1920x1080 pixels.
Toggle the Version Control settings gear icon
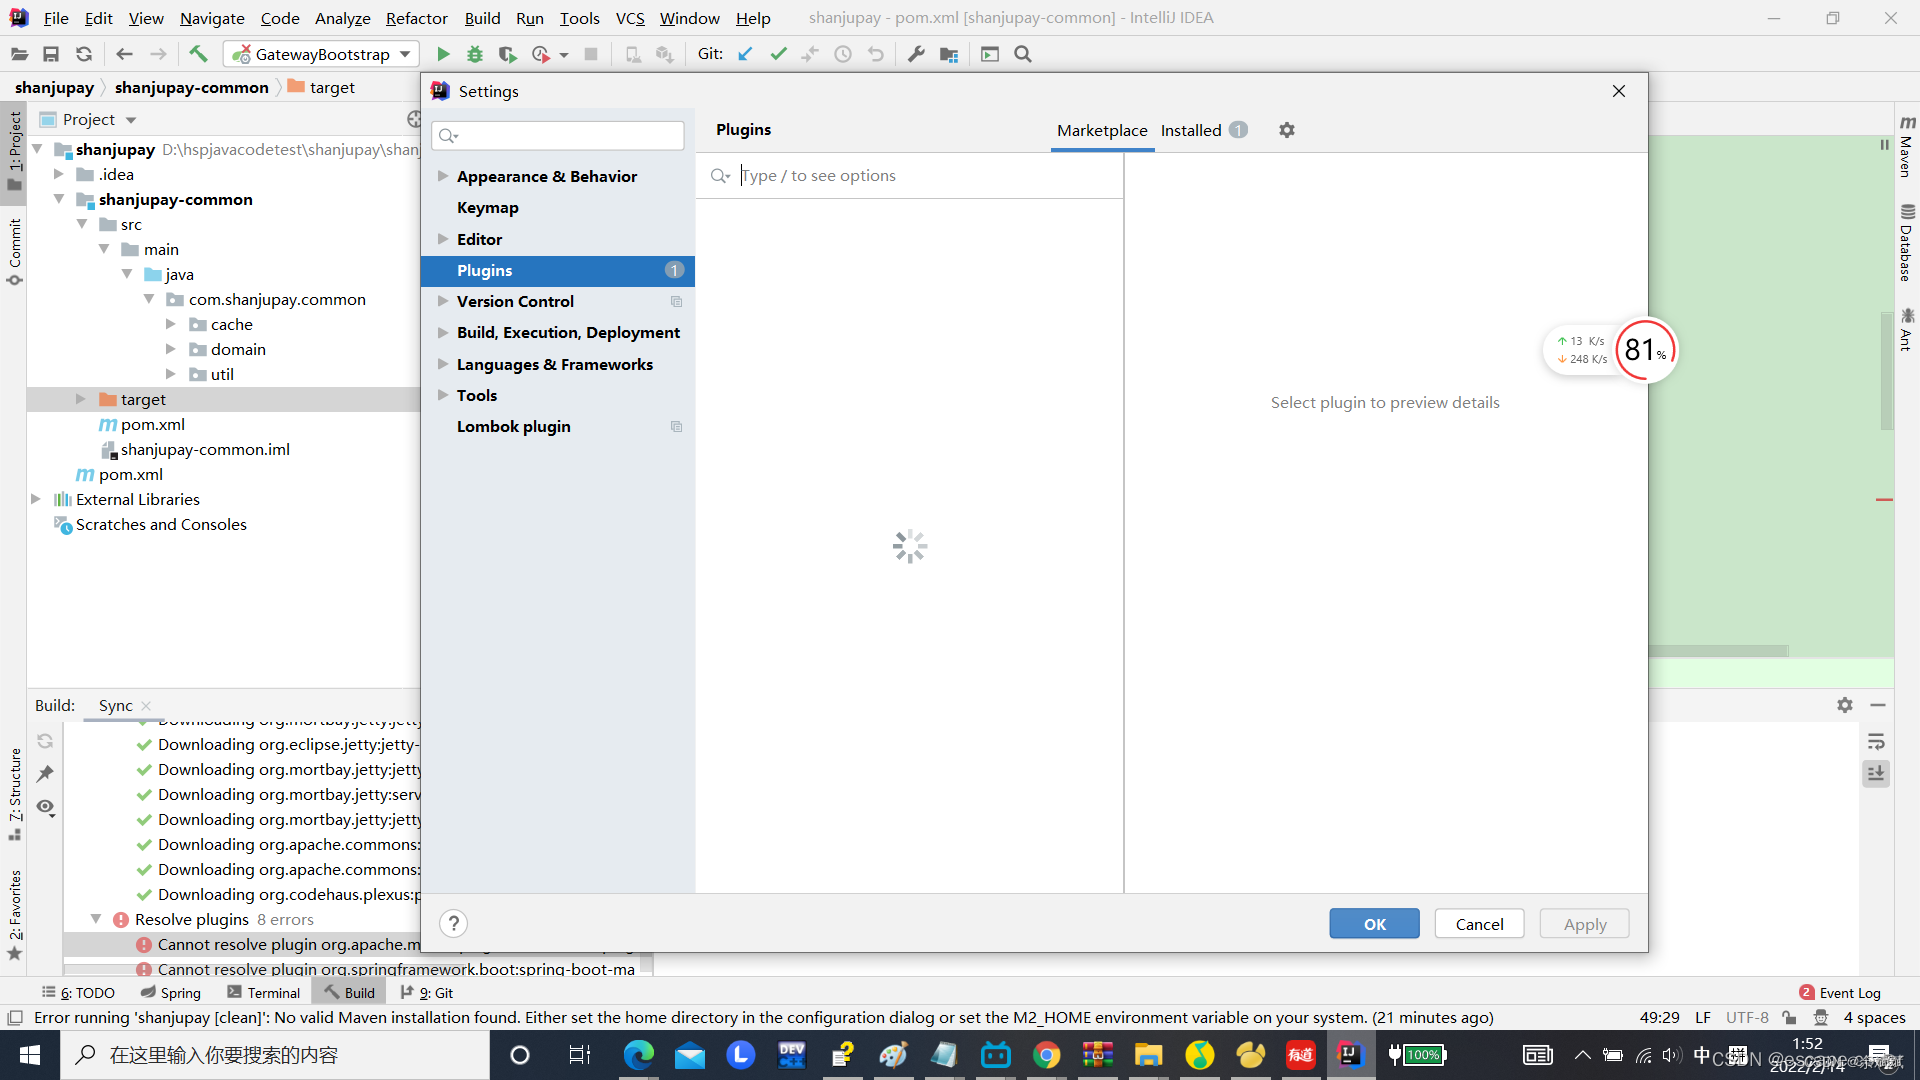click(676, 301)
